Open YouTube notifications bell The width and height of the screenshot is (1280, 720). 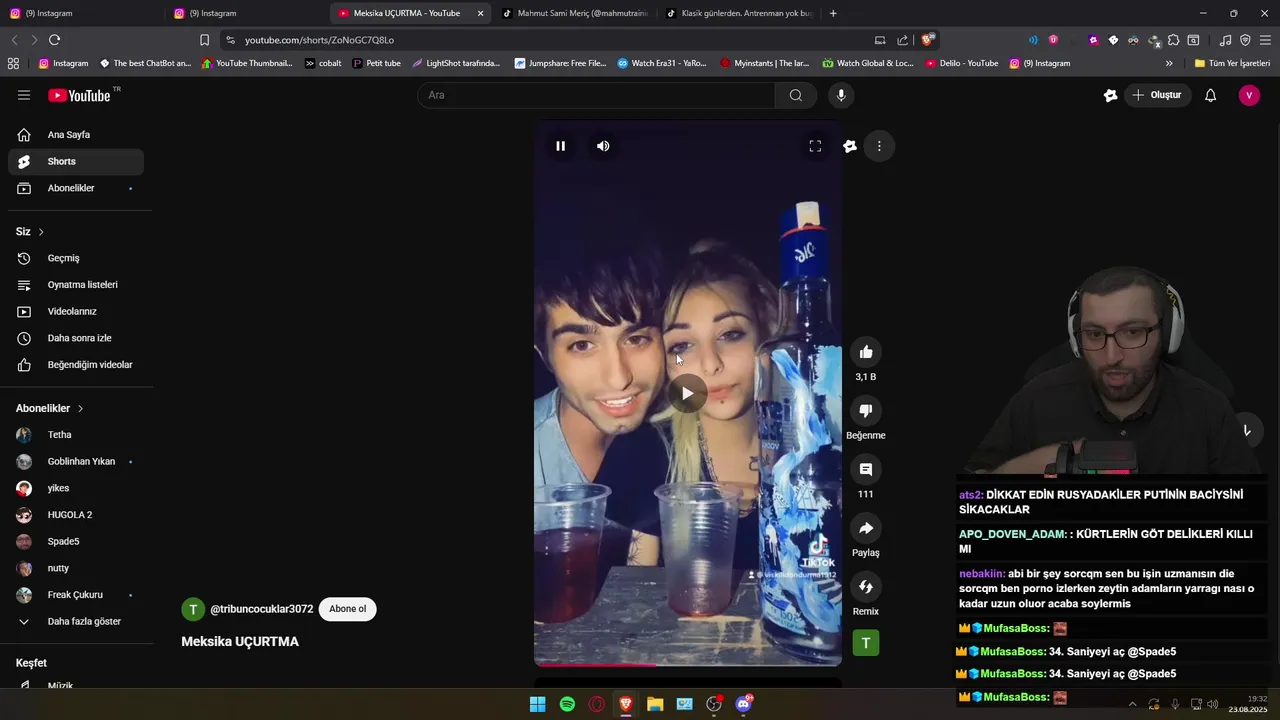pyautogui.click(x=1210, y=95)
